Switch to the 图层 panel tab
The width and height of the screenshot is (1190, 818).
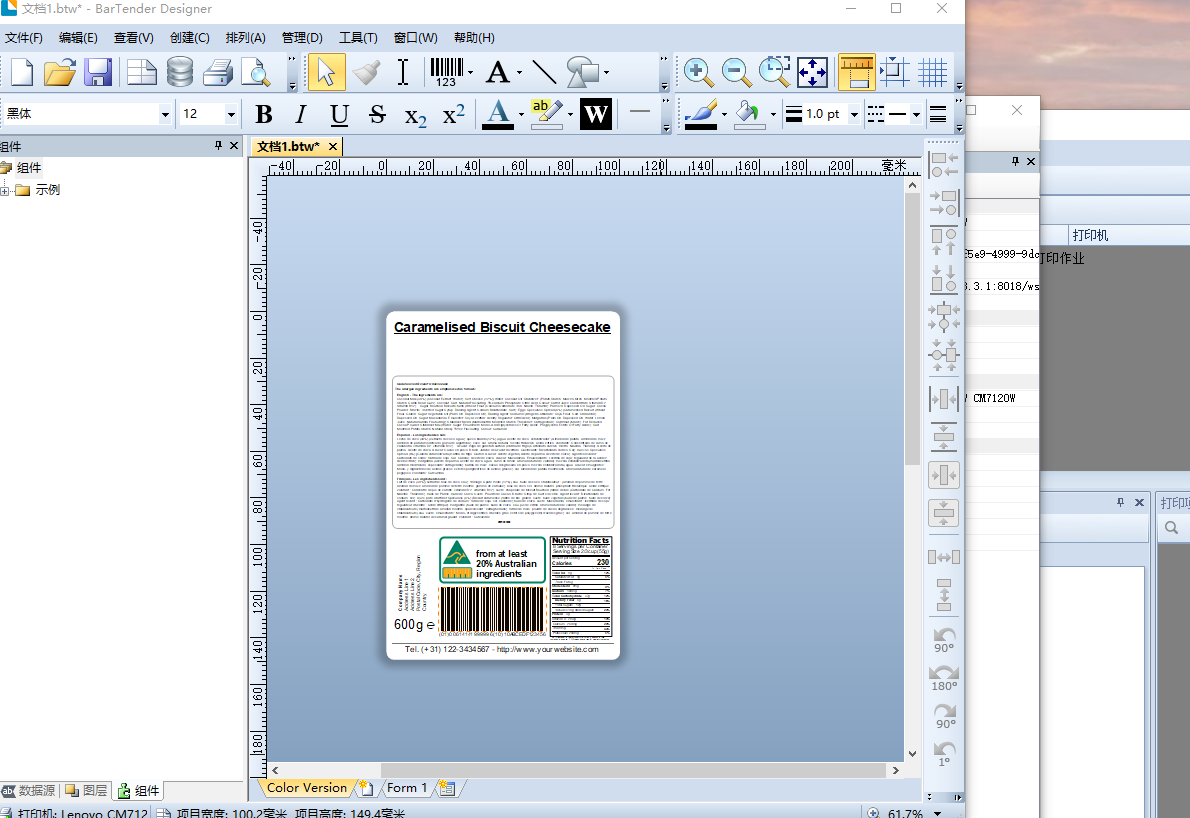88,790
